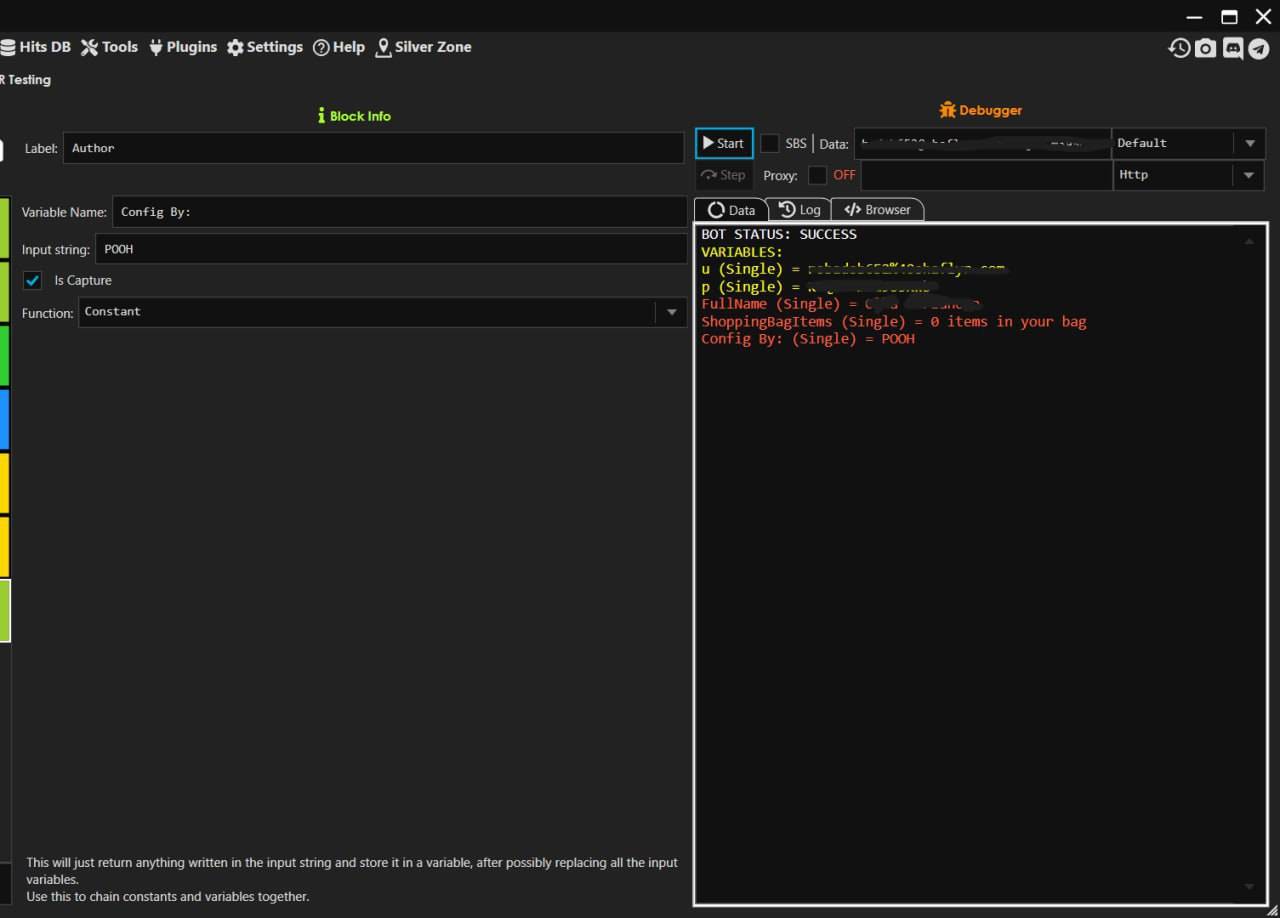The width and height of the screenshot is (1280, 918).
Task: Click the debugger Data input field
Action: pyautogui.click(x=983, y=143)
